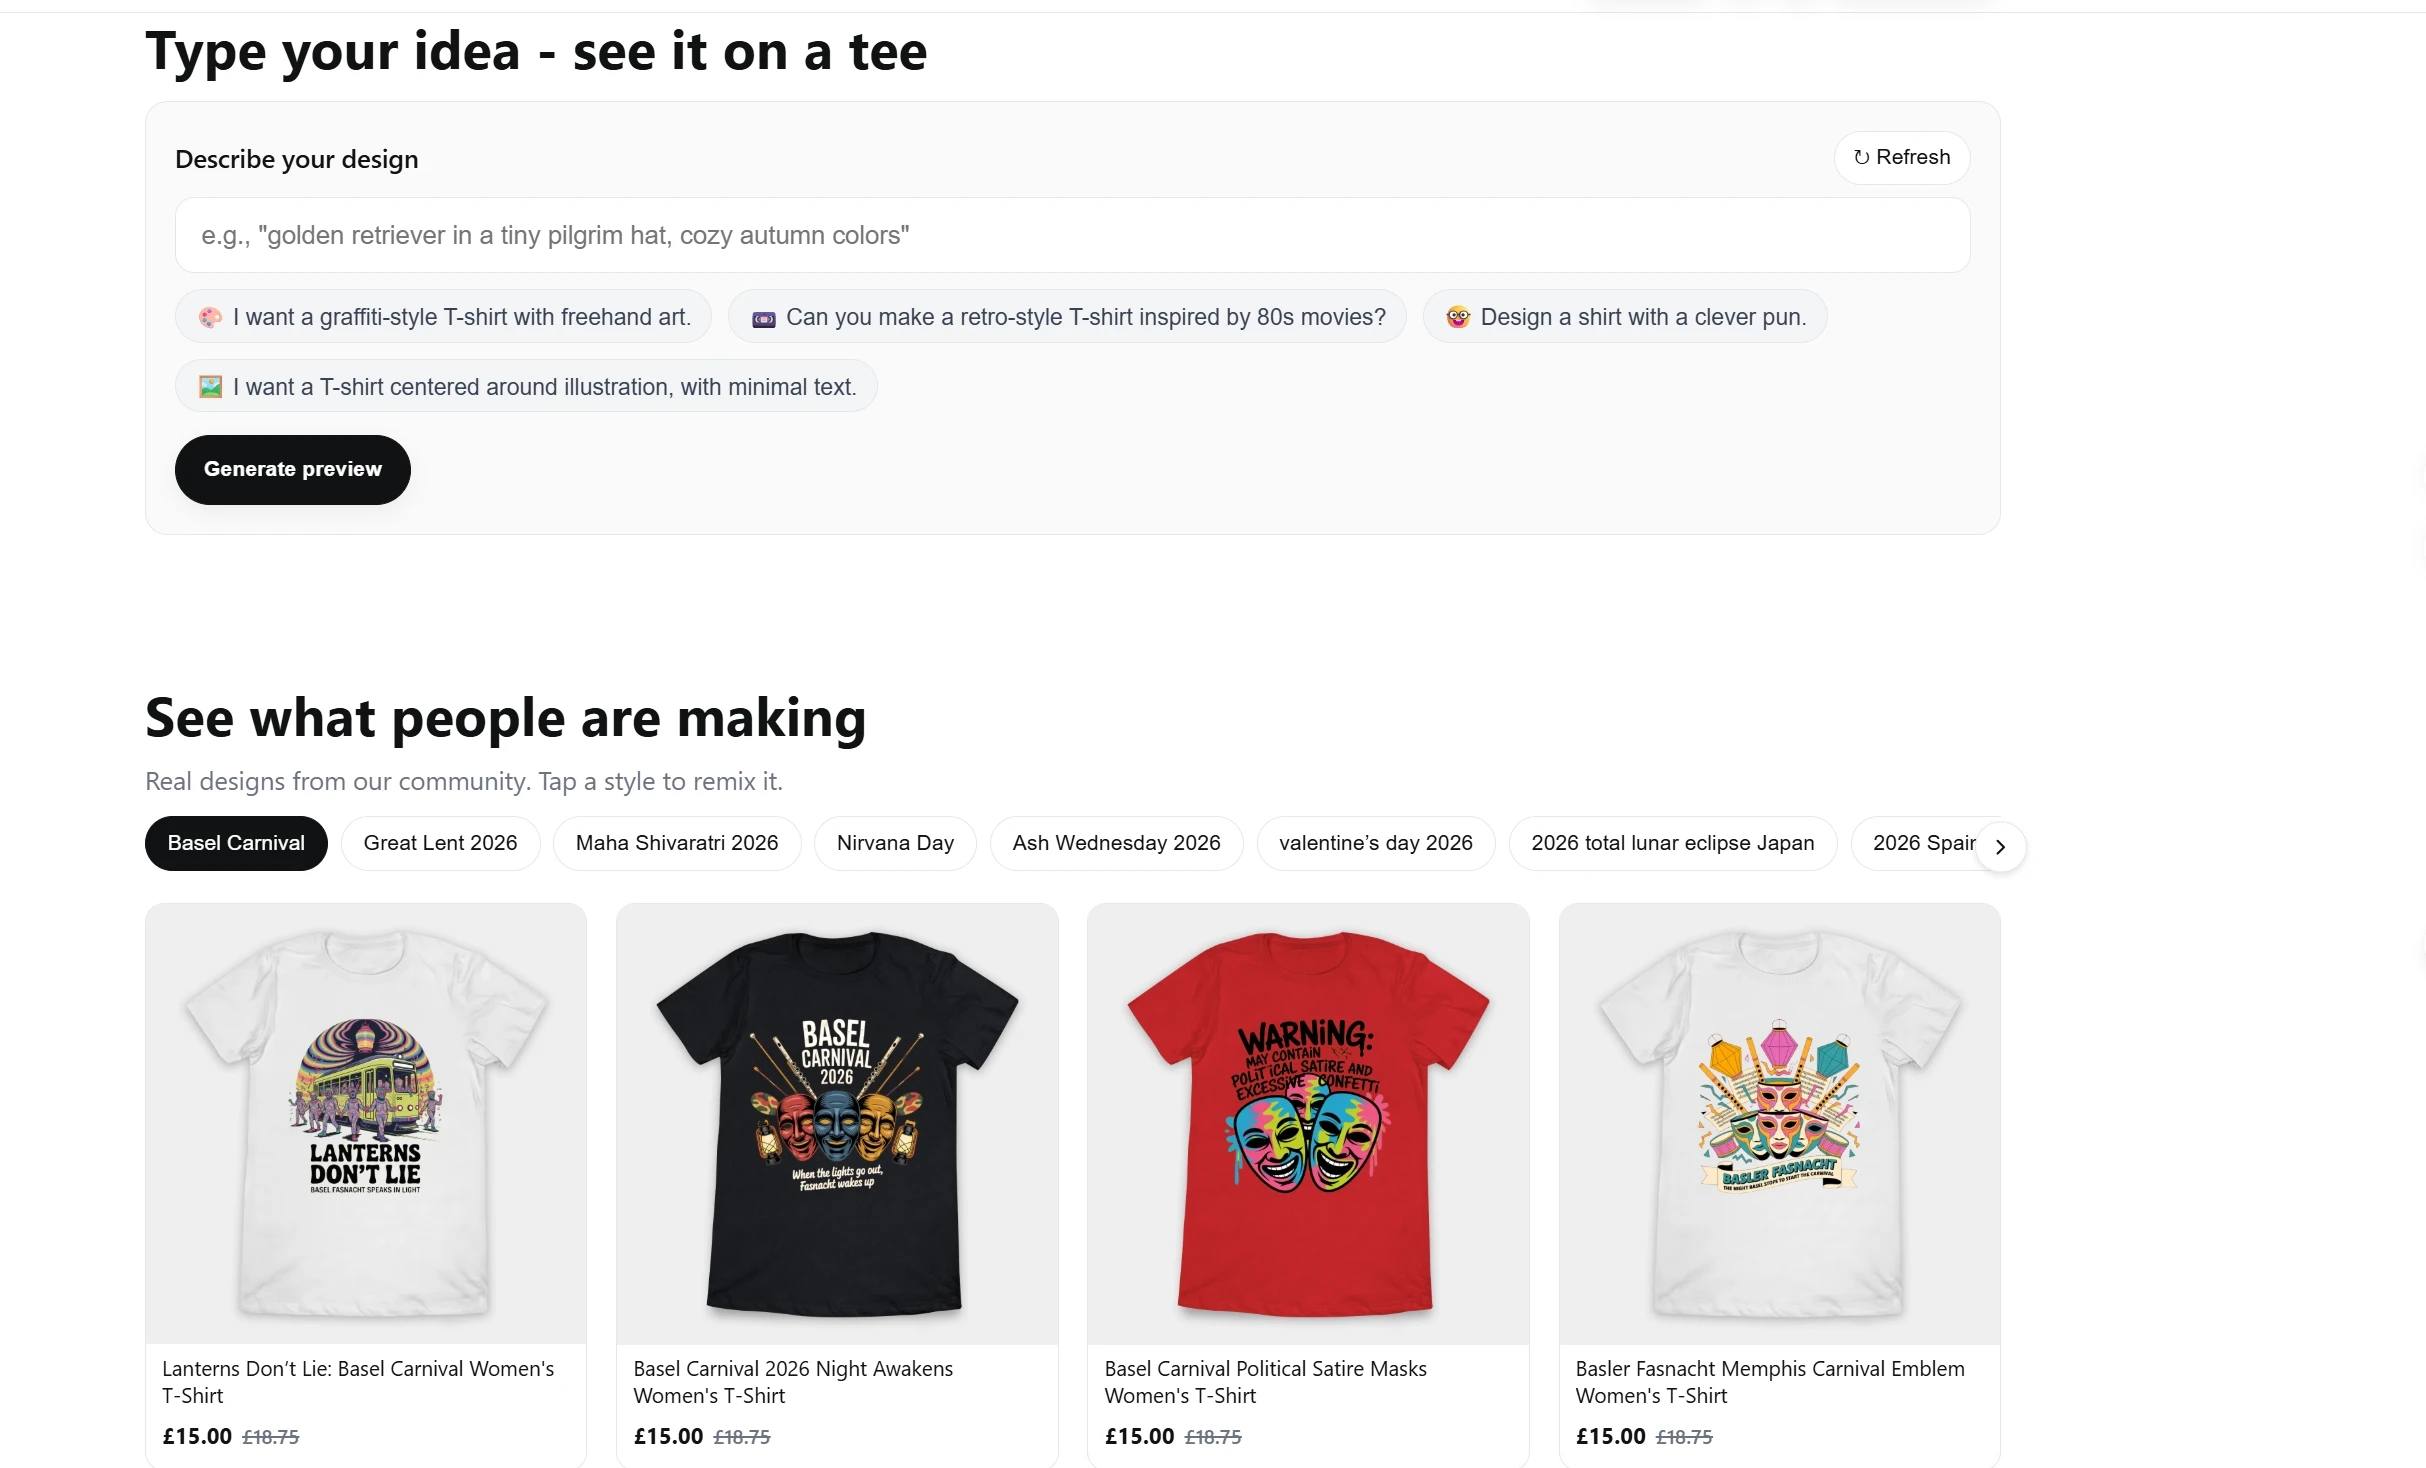
Task: Show 2026 total lunar eclipse Japan designs
Action: coord(1672,843)
